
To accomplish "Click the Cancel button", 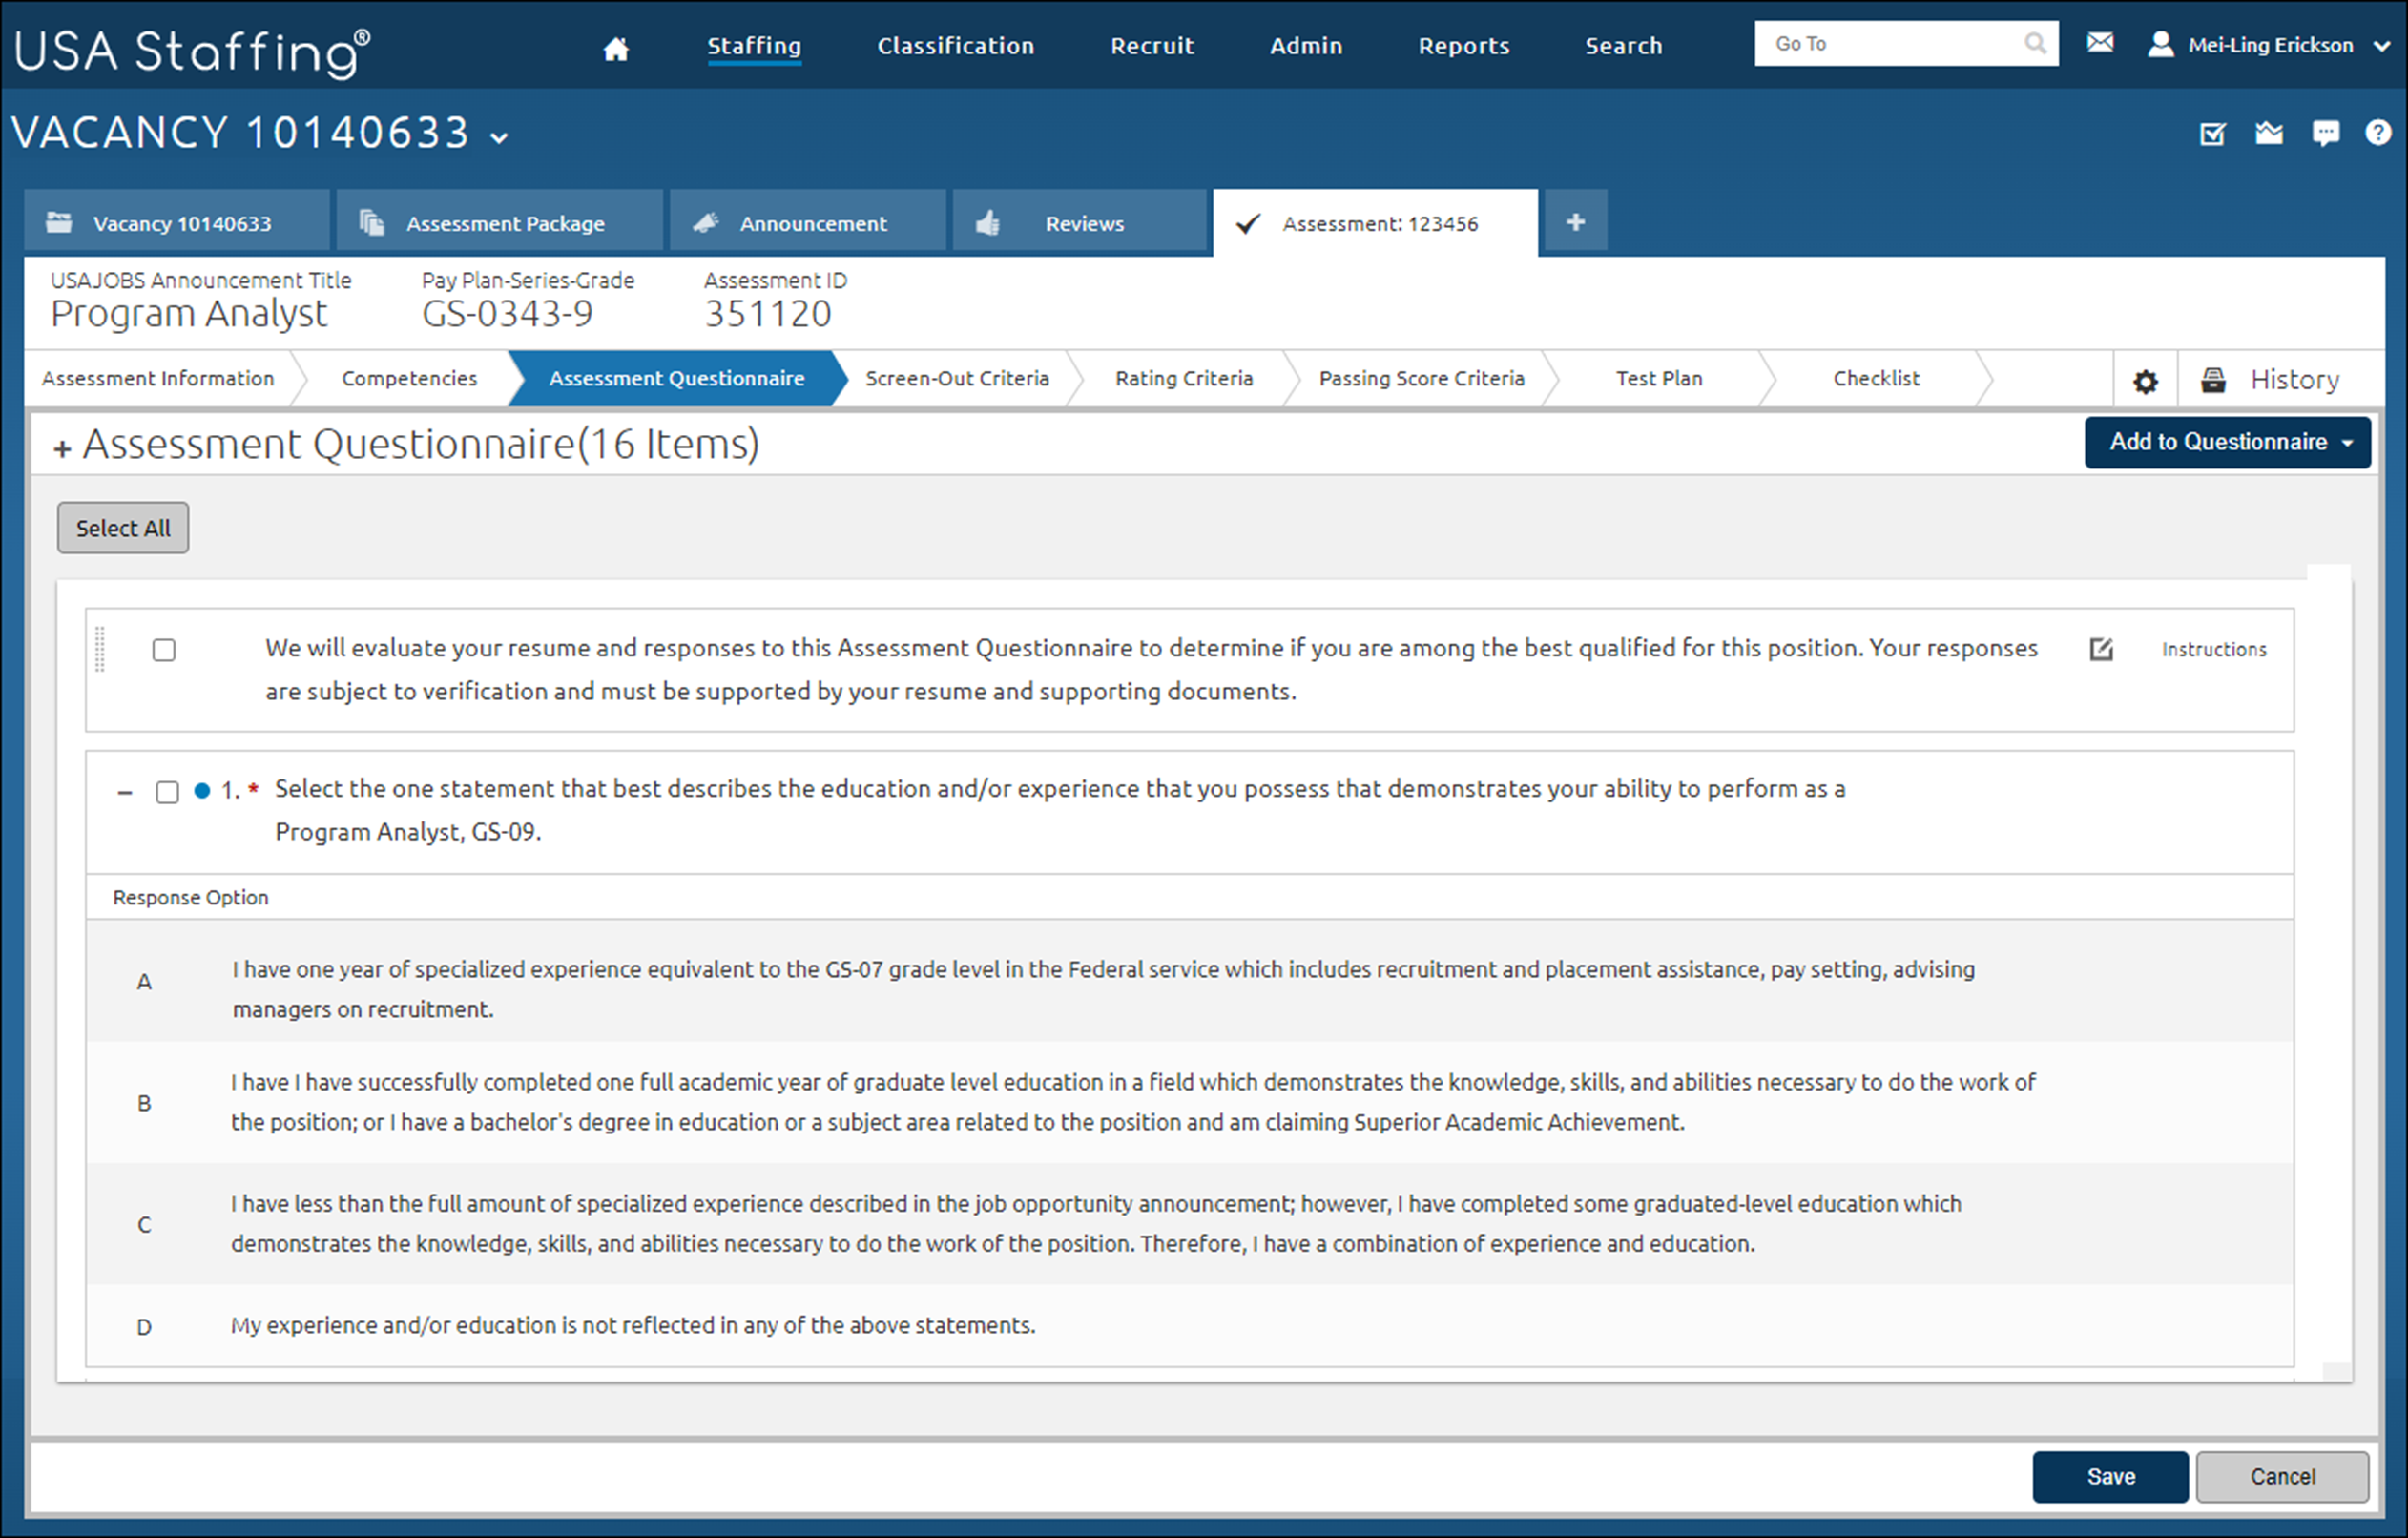I will [x=2282, y=1476].
